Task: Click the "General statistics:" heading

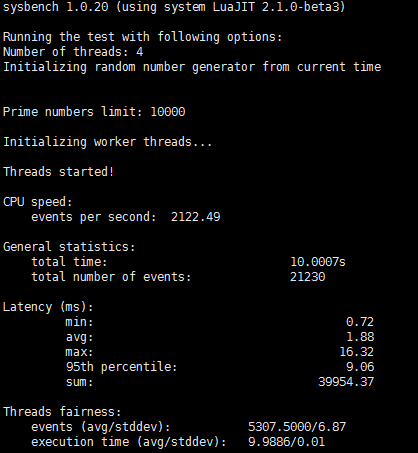Action: point(69,247)
